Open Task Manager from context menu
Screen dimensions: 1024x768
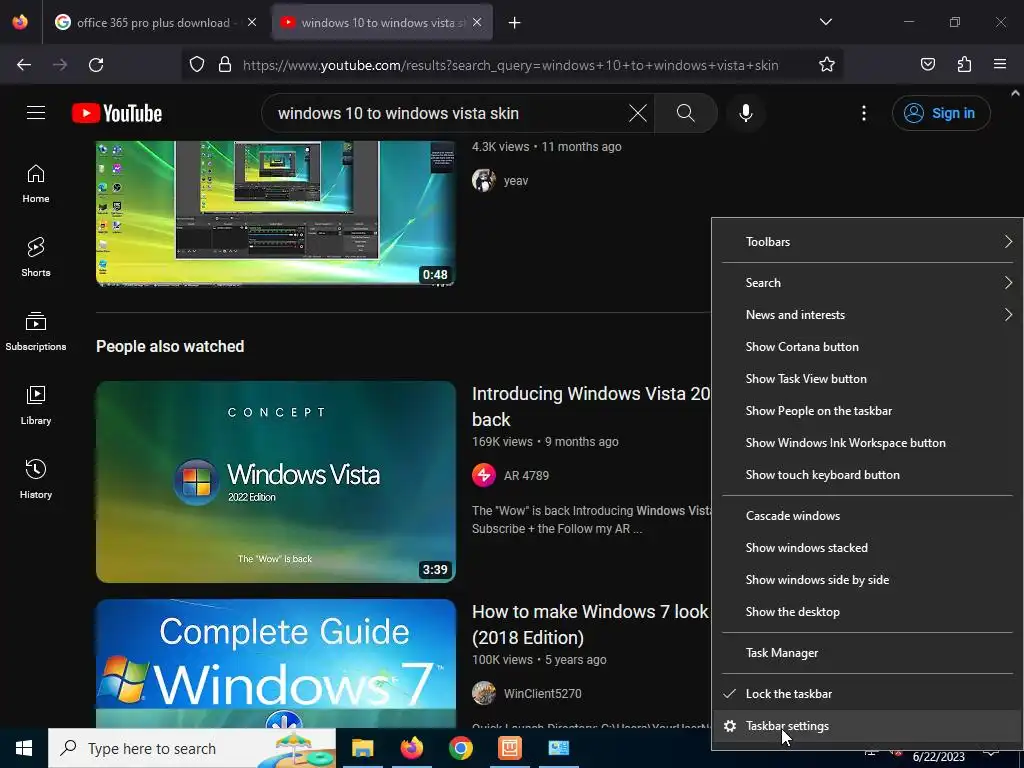click(x=867, y=653)
